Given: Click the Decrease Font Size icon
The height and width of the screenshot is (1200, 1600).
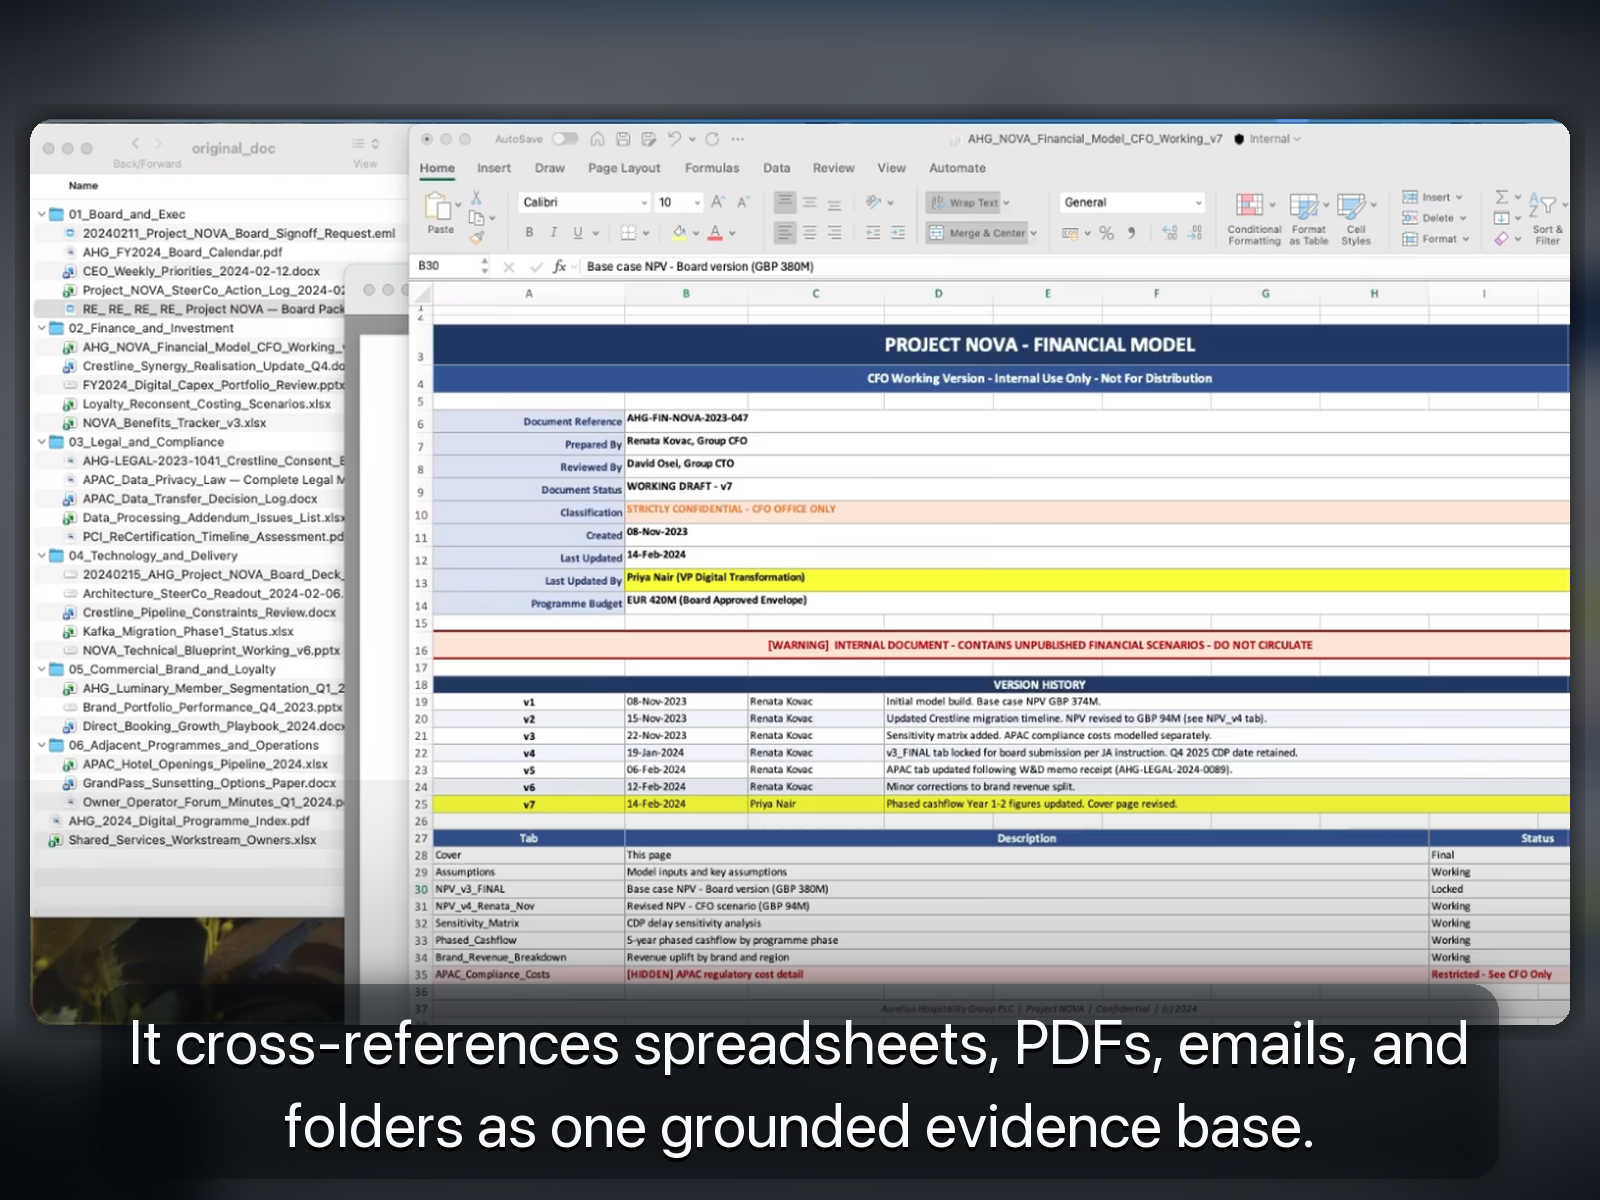Looking at the screenshot, I should click(743, 202).
